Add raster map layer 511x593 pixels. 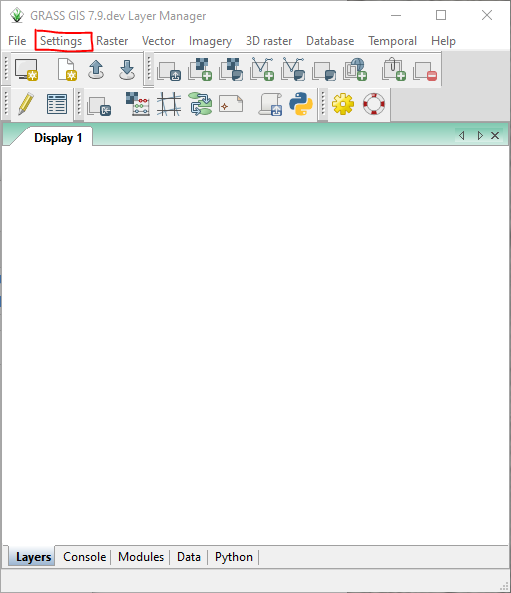[200, 69]
